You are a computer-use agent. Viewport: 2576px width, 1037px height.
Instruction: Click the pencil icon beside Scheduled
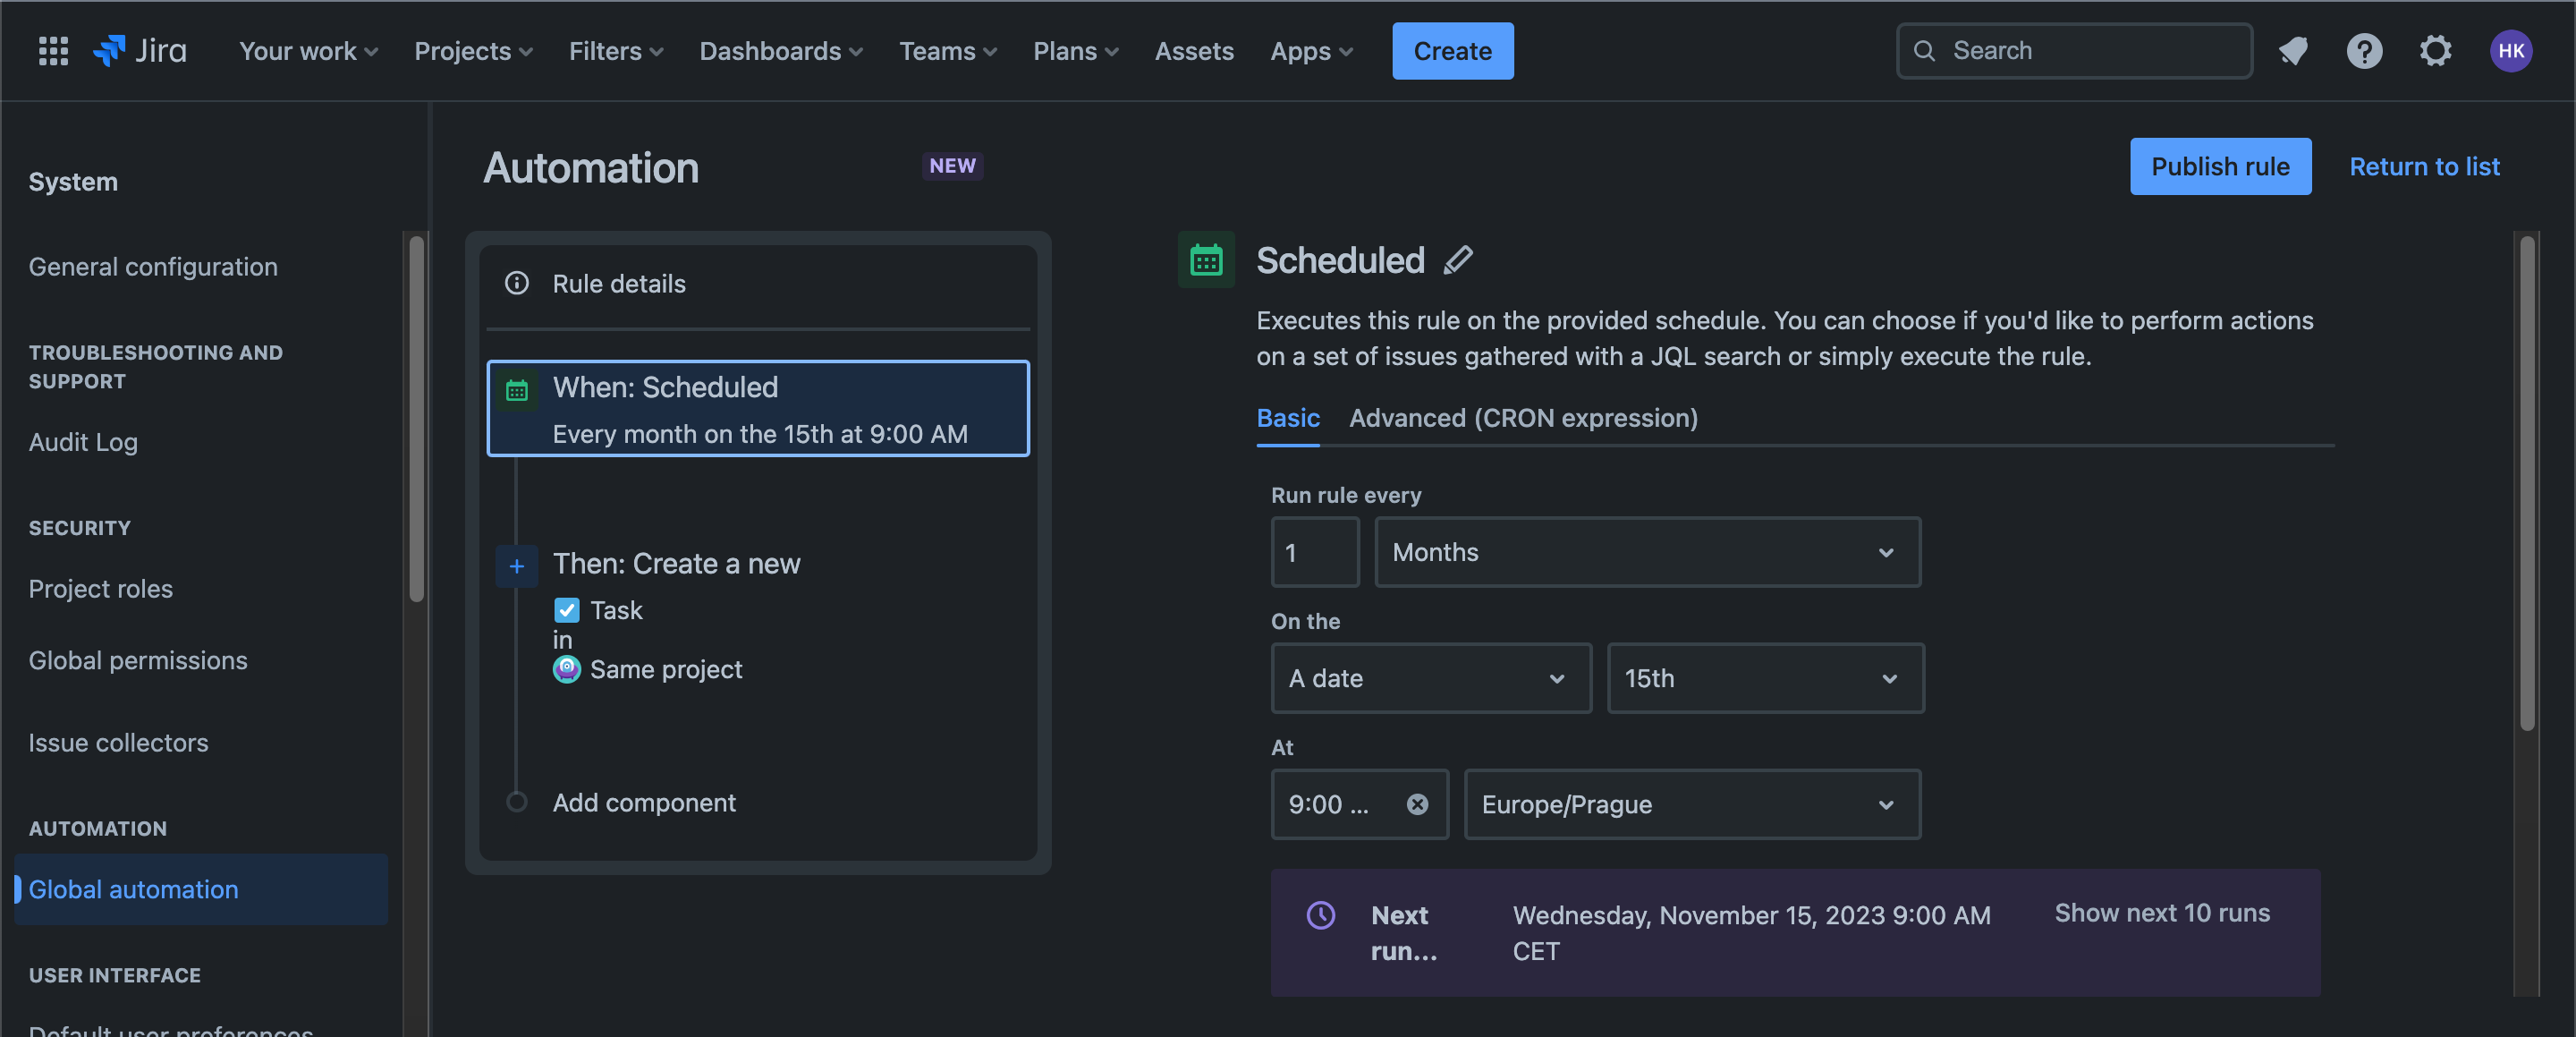pyautogui.click(x=1458, y=260)
